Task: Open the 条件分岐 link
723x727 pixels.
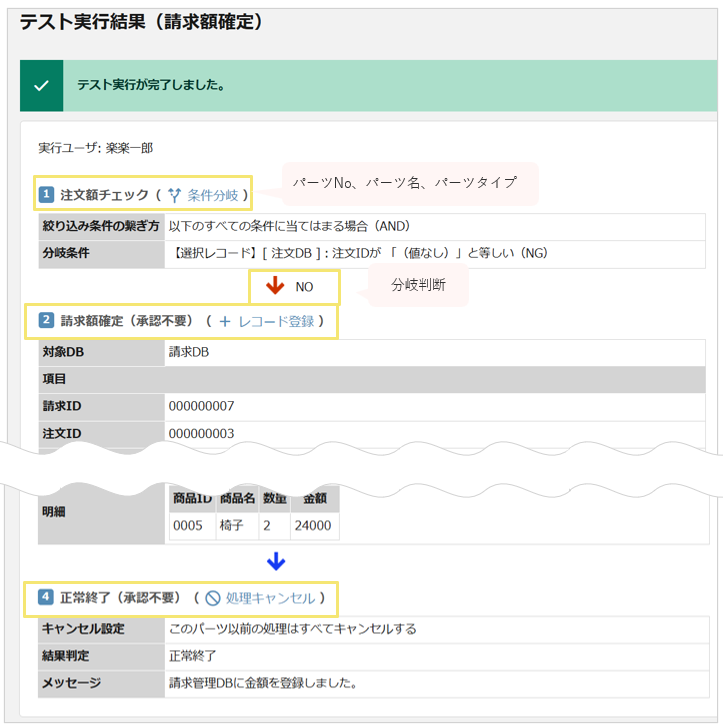Action: pos(213,195)
